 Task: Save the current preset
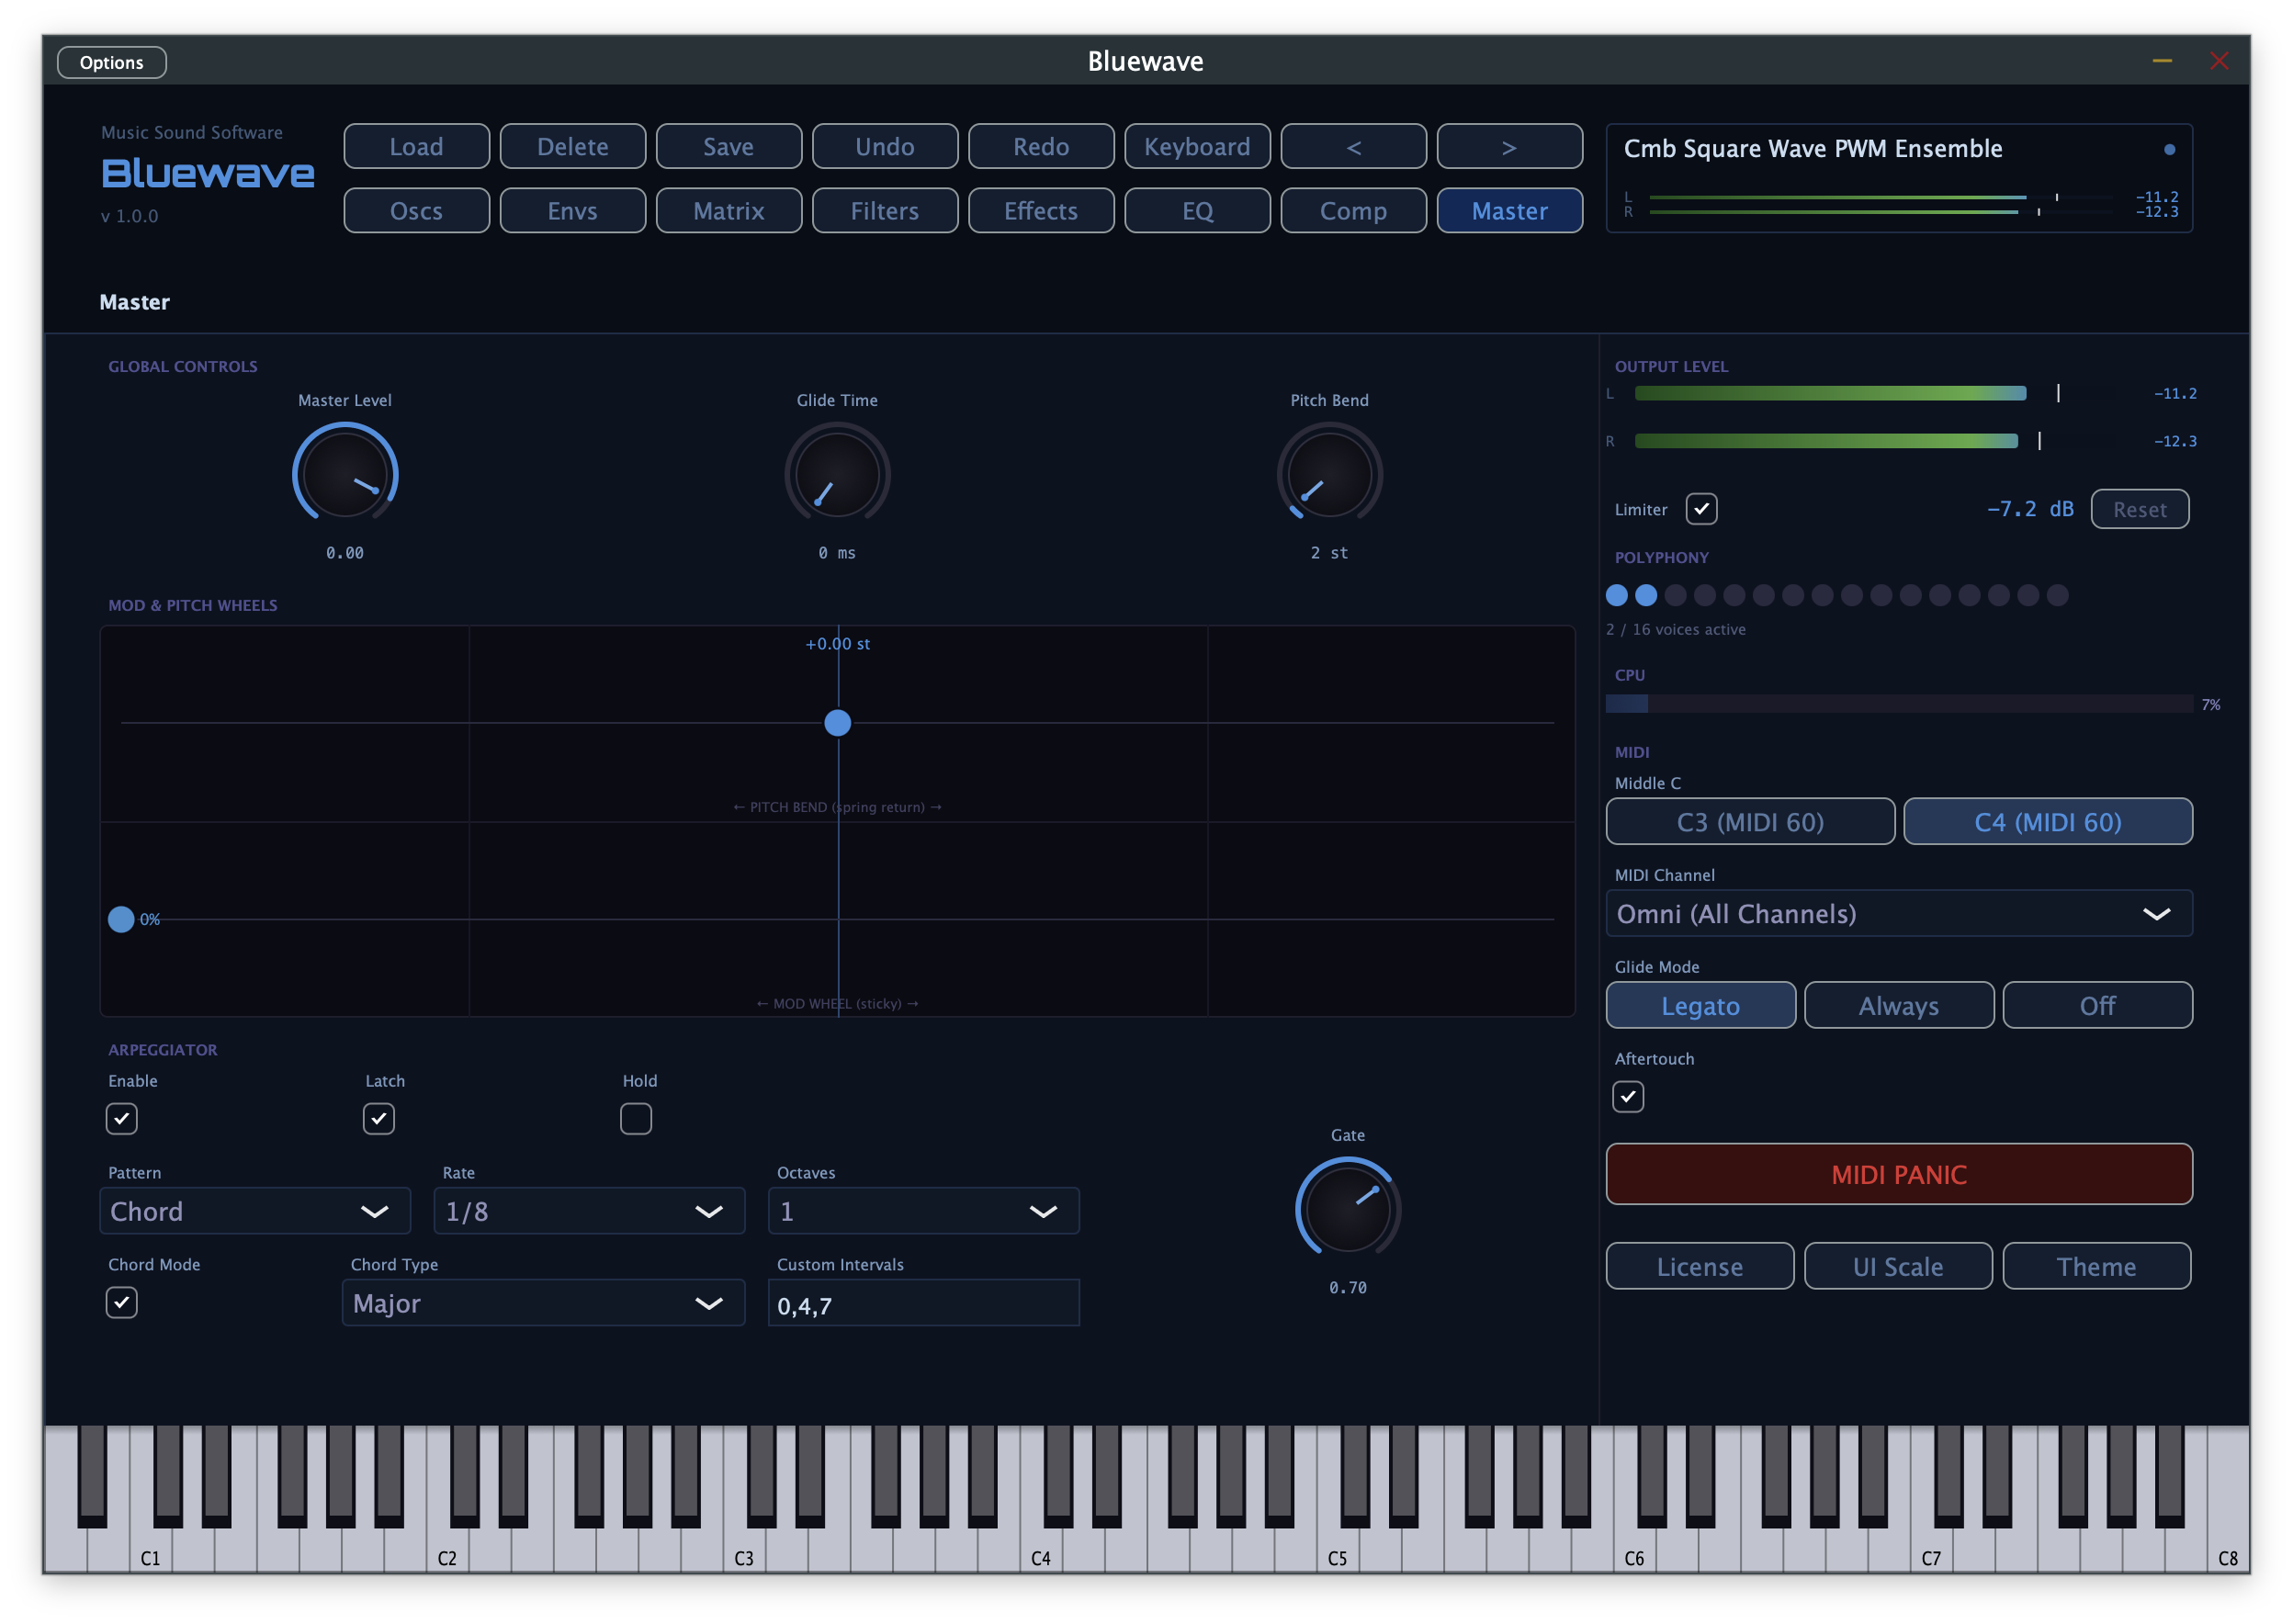tap(728, 147)
